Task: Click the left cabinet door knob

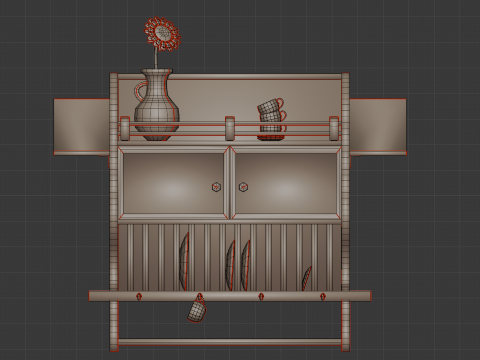Action: [x=216, y=187]
